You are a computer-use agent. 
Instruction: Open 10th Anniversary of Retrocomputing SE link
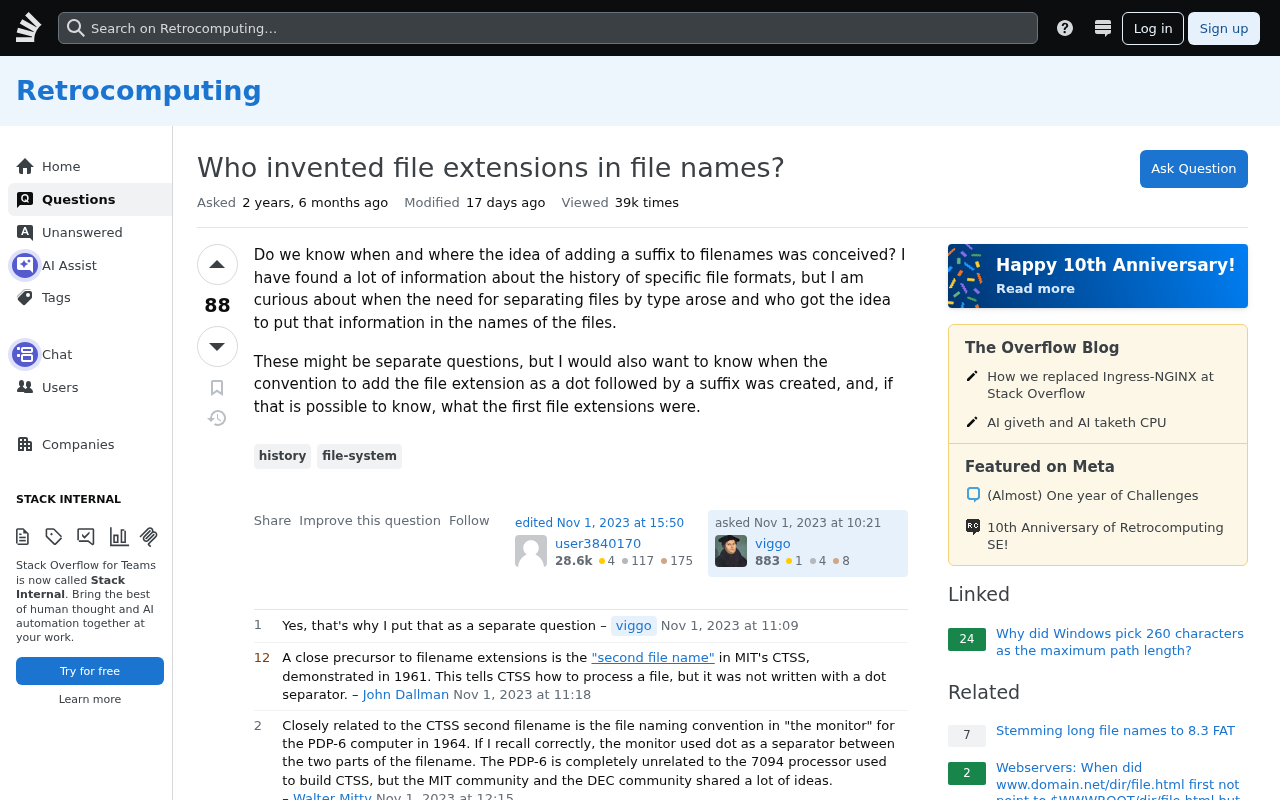coord(1105,536)
